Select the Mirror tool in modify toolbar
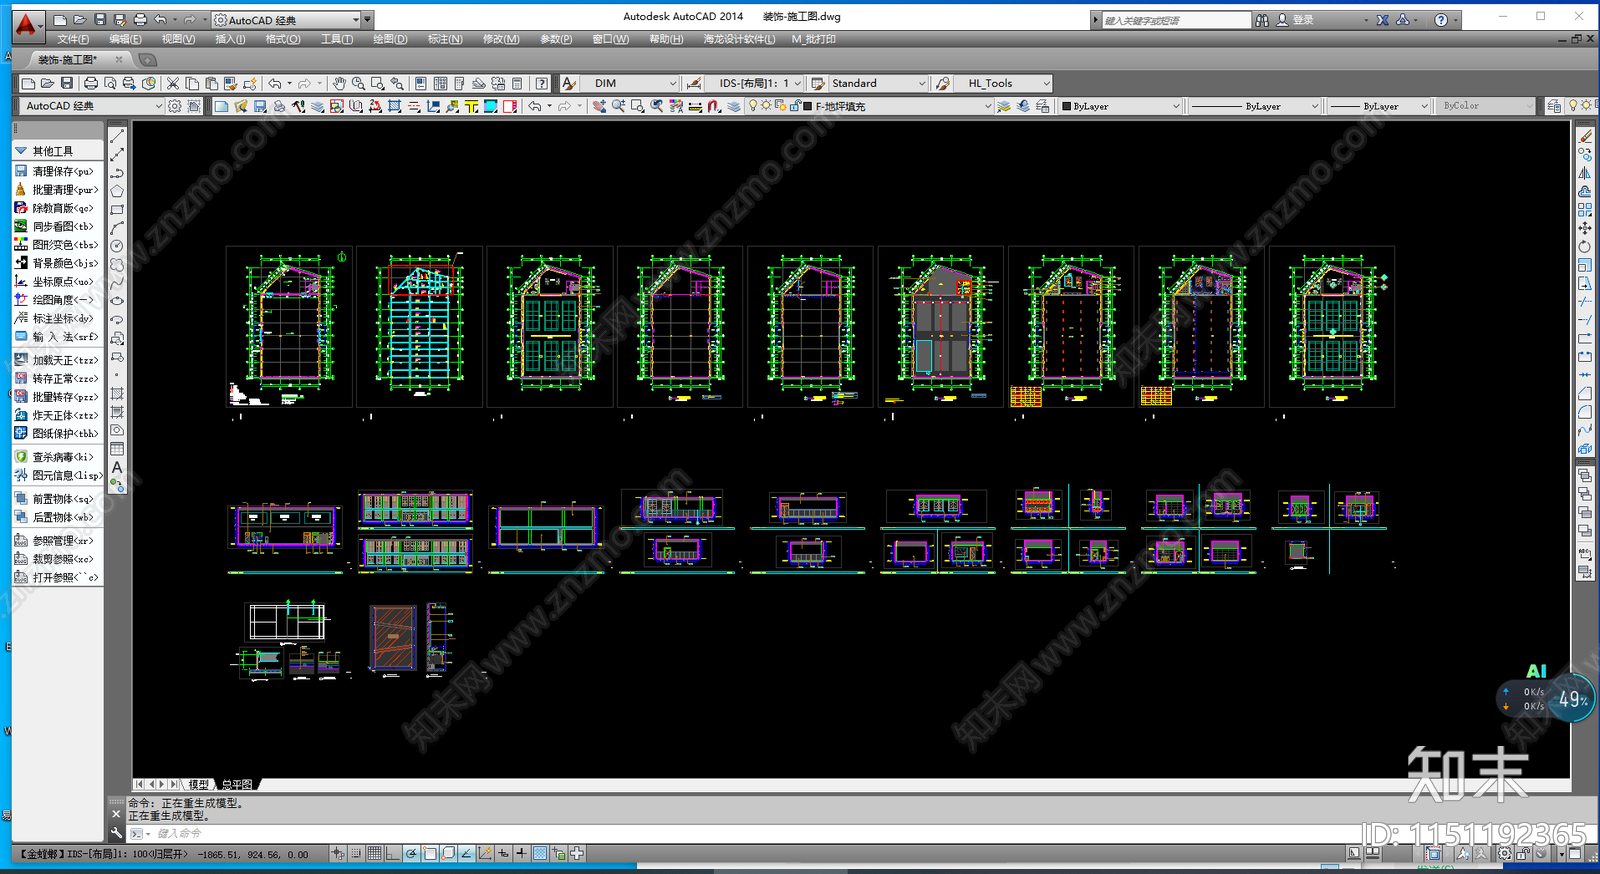Viewport: 1600px width, 874px height. pos(1585,172)
